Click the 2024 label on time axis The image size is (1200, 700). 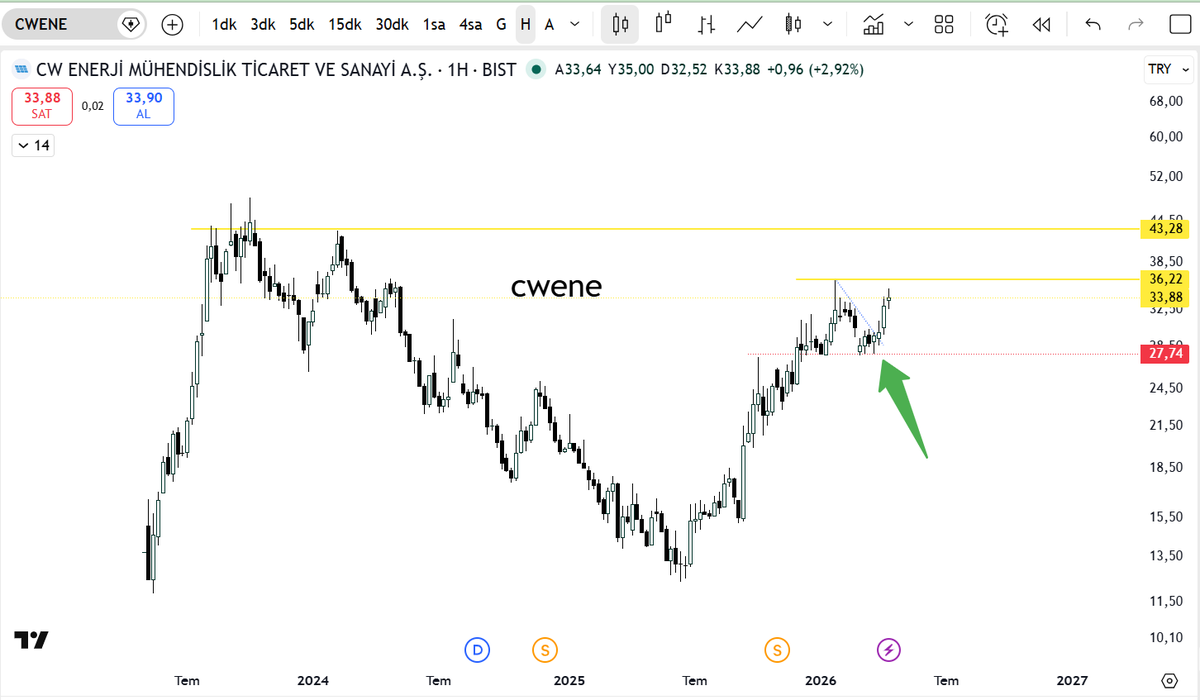pos(313,681)
